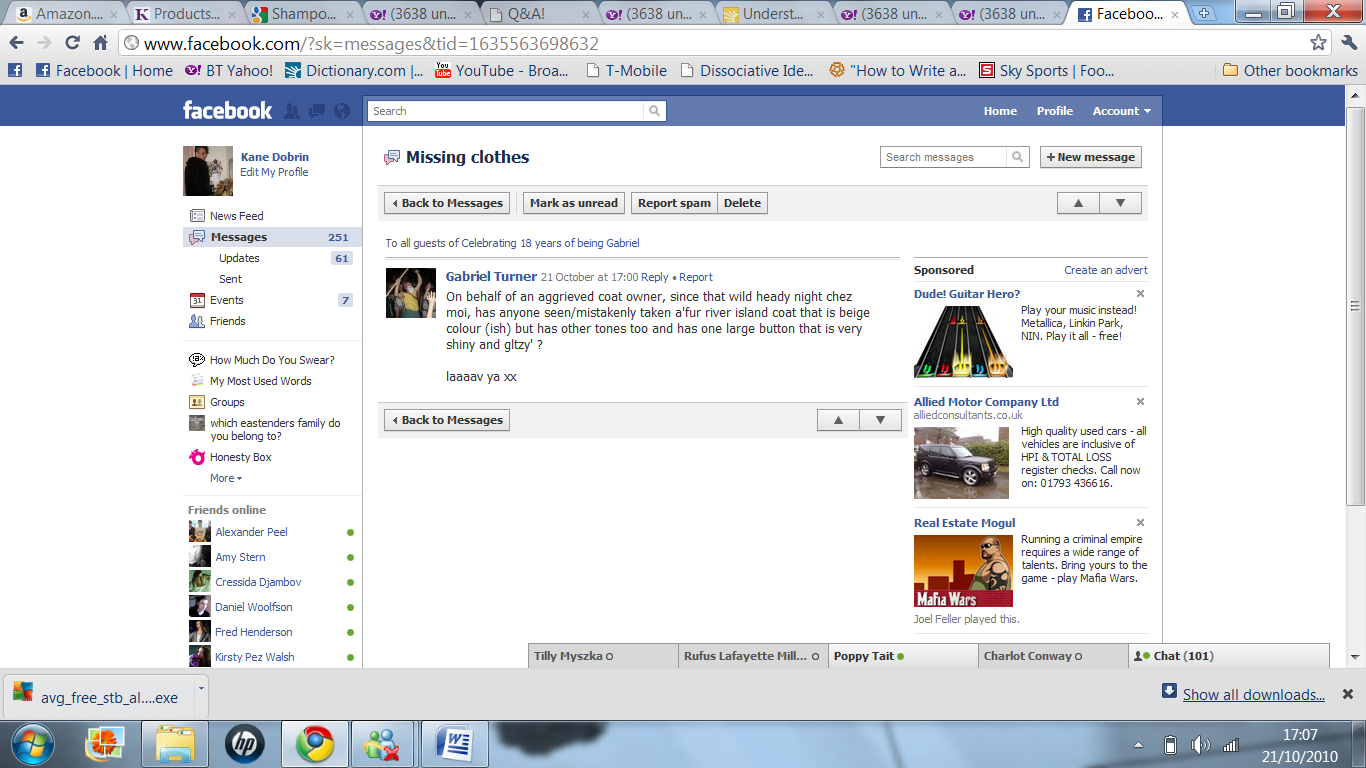The image size is (1366, 768).
Task: Open Other bookmarks folder
Action: pos(1290,70)
